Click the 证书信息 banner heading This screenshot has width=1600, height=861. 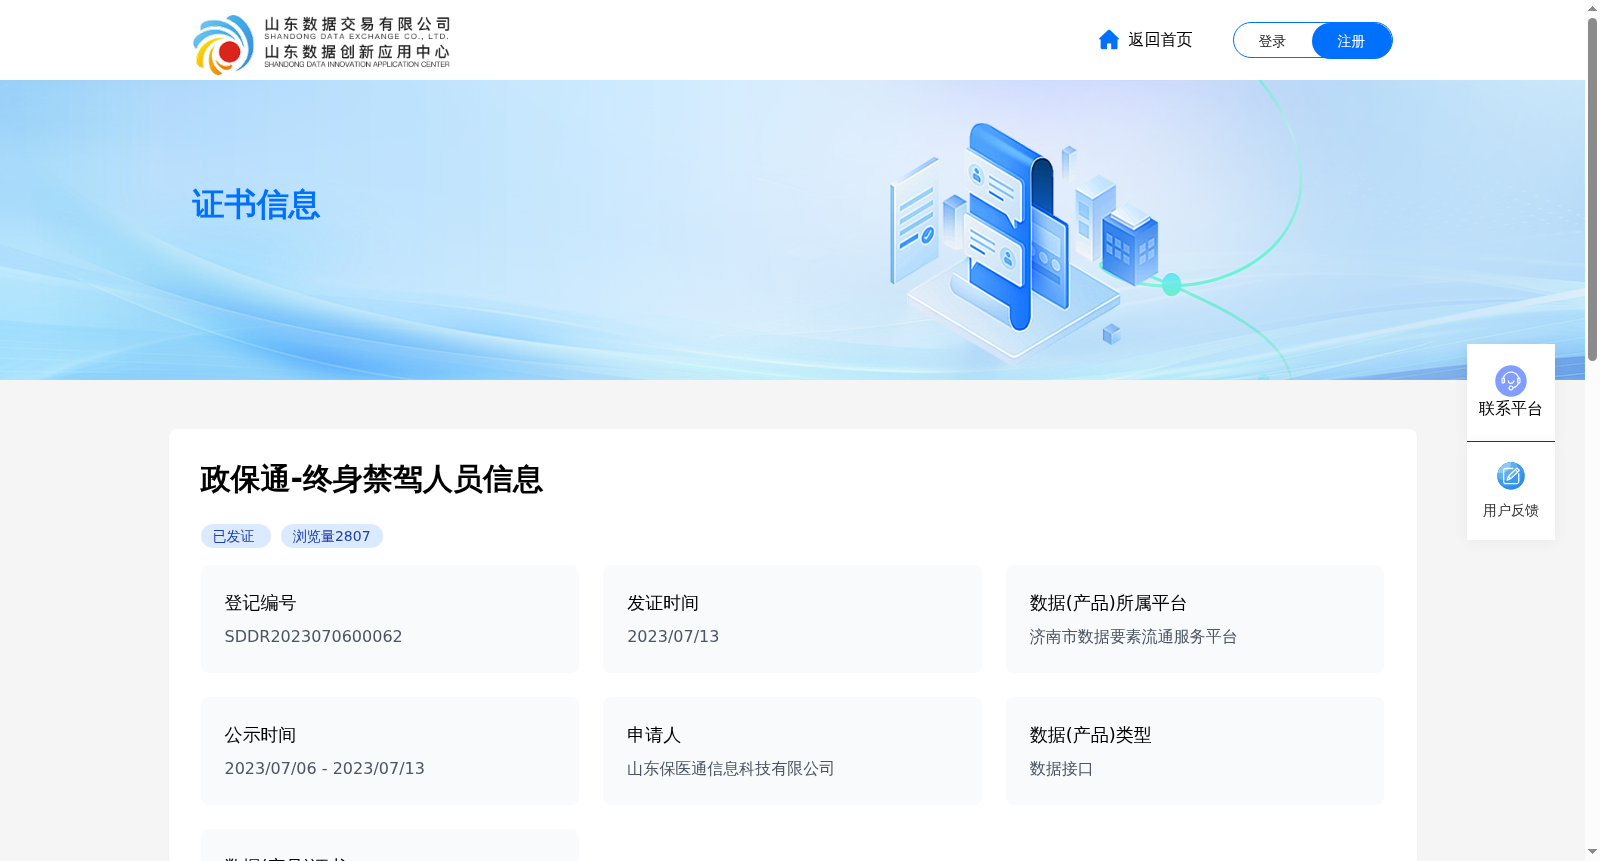coord(256,205)
